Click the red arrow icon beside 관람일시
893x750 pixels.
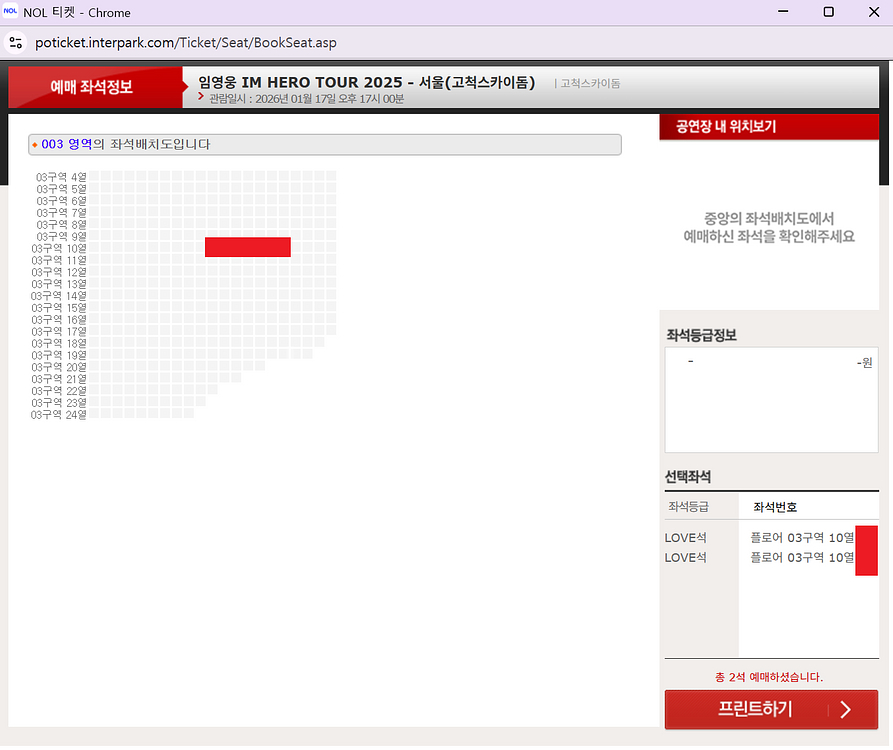(201, 97)
